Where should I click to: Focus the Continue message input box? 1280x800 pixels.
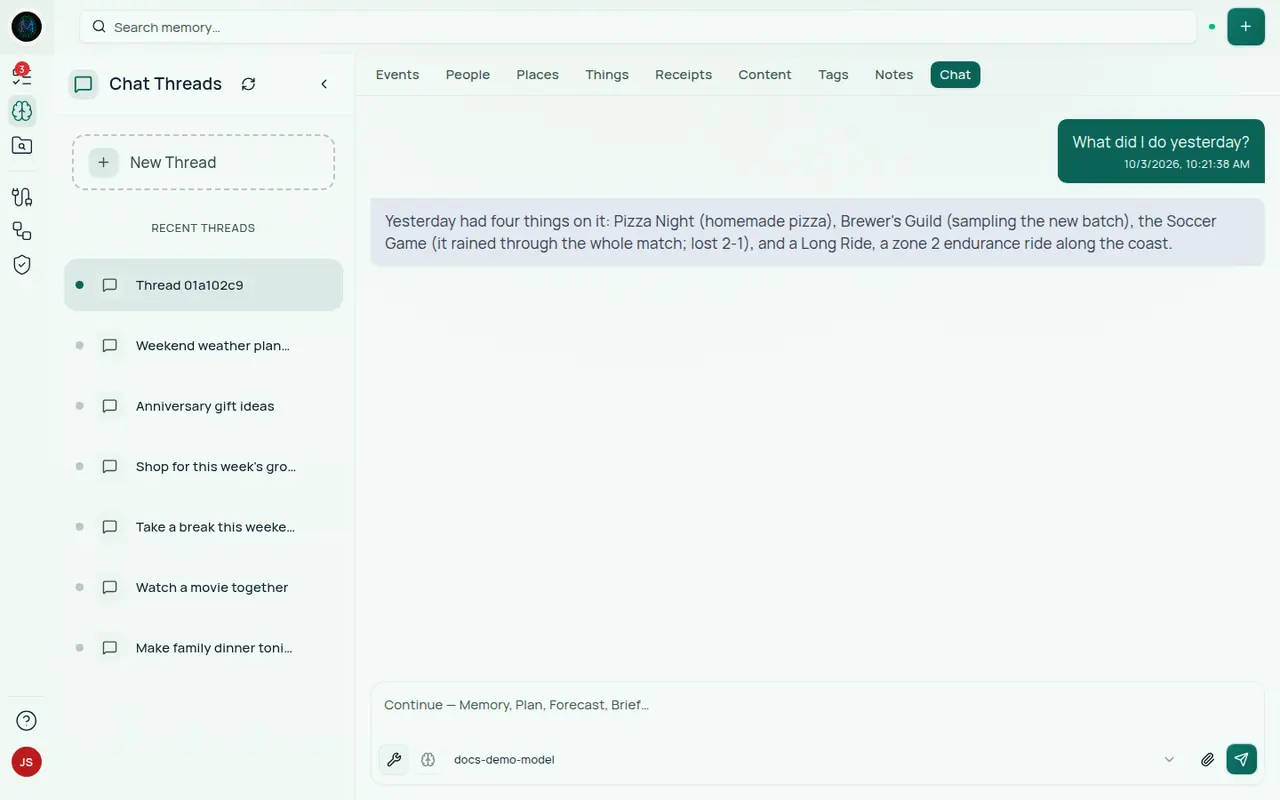pyautogui.click(x=817, y=705)
